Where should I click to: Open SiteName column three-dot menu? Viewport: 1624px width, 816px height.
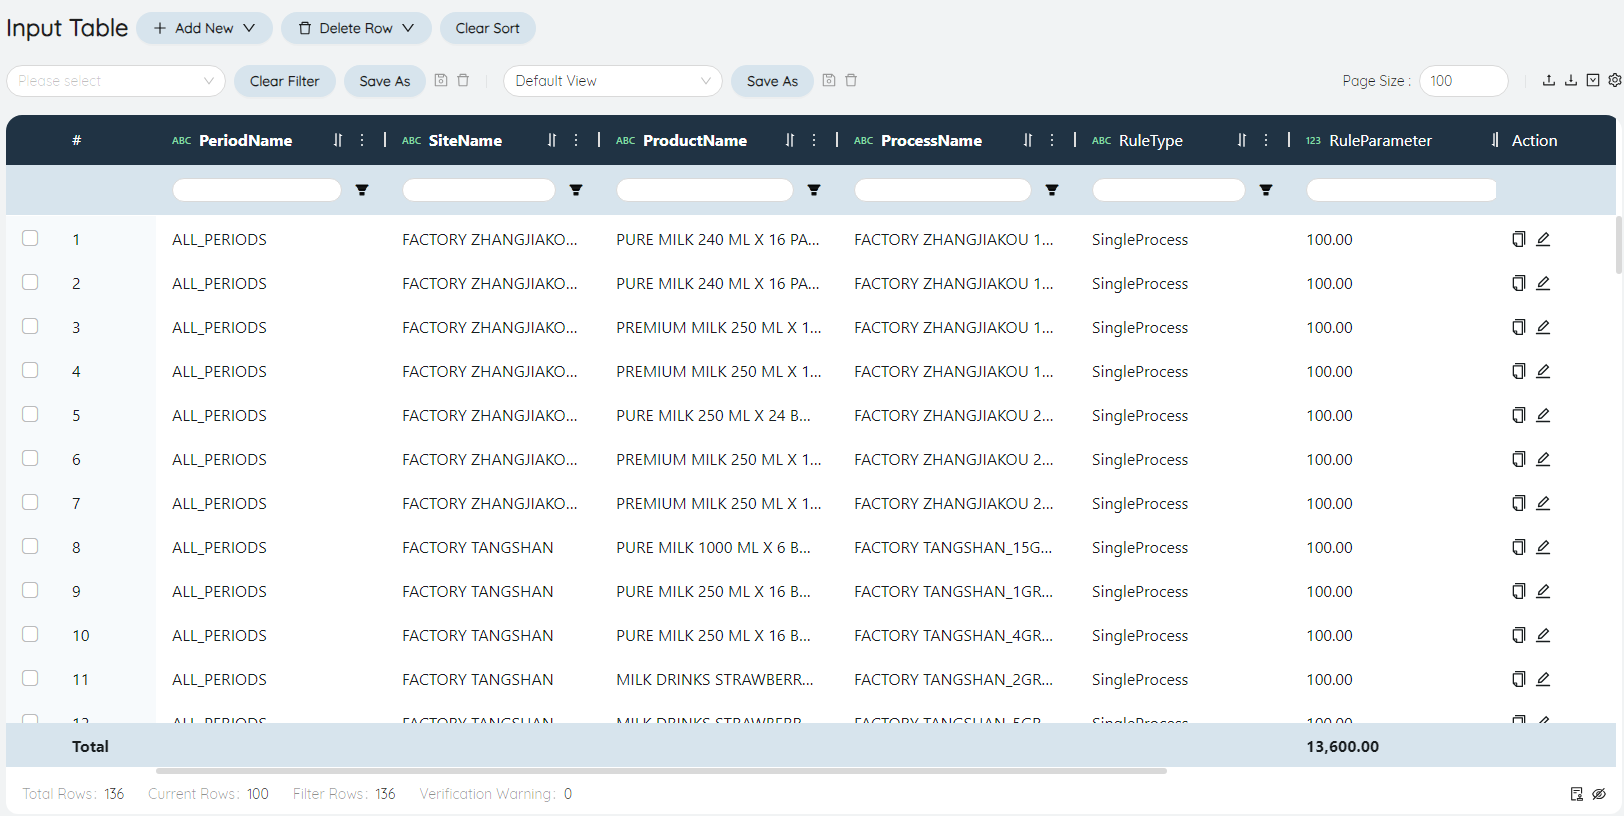tap(576, 140)
